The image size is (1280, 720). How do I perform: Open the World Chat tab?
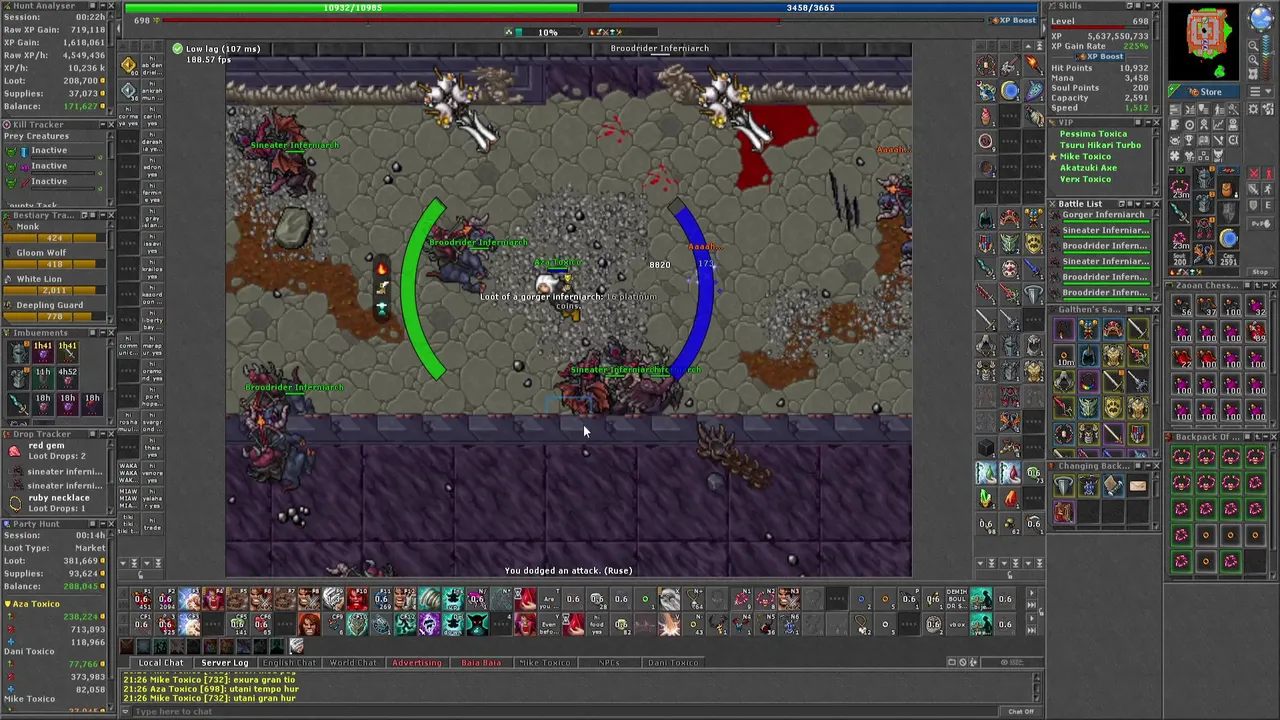[353, 662]
